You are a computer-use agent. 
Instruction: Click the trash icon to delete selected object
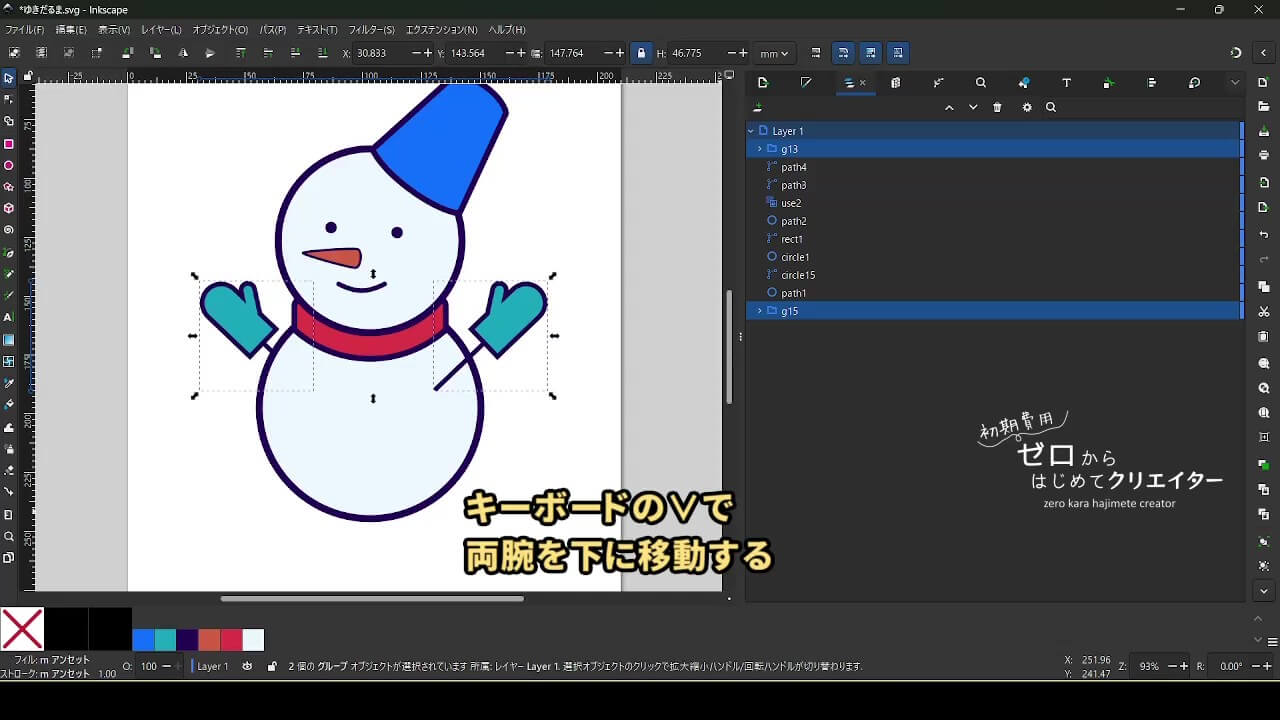997,108
